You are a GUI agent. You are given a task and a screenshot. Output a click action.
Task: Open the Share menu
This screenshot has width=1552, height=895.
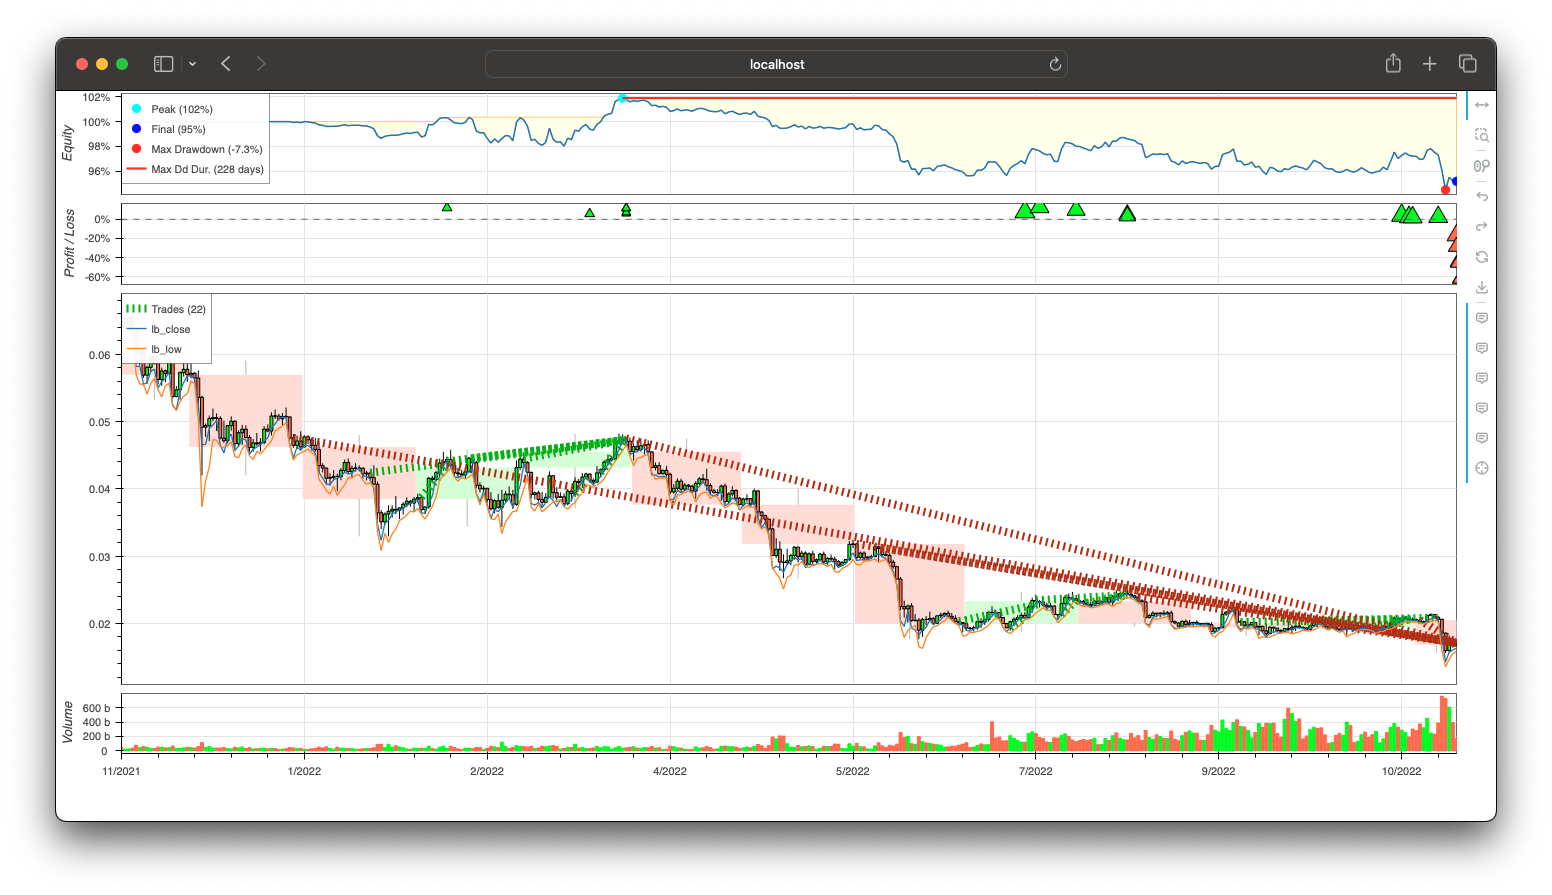click(1393, 64)
